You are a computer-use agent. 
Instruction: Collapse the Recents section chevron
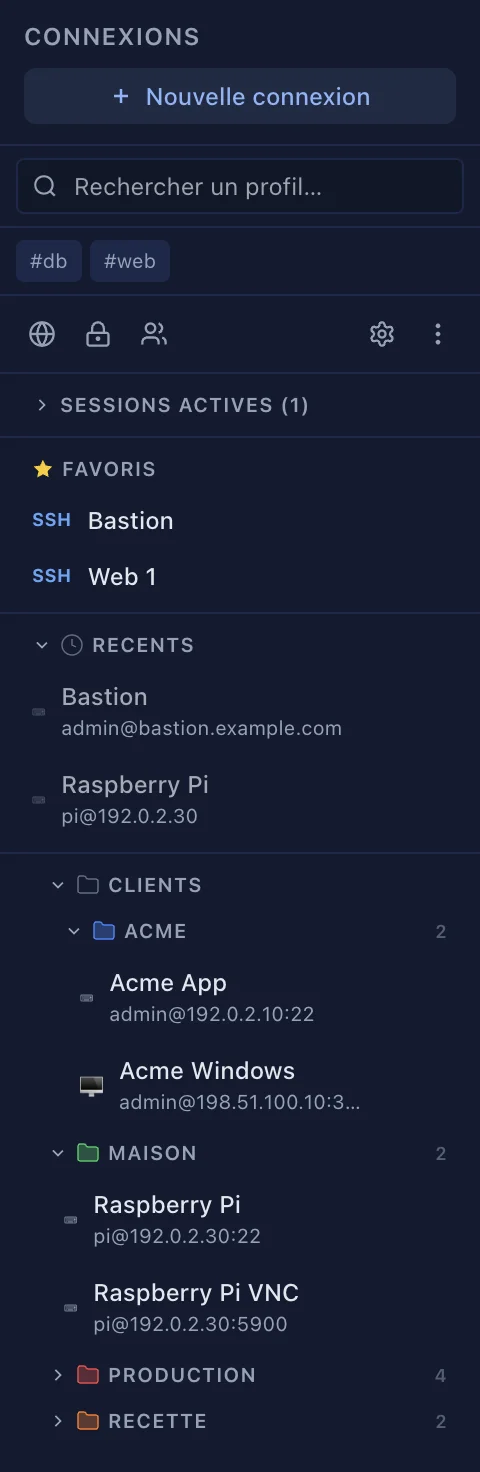(42, 645)
